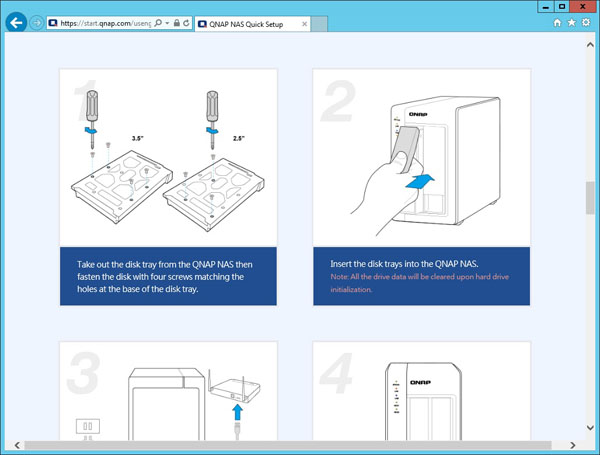Click the red drive data cleared note

click(420, 283)
